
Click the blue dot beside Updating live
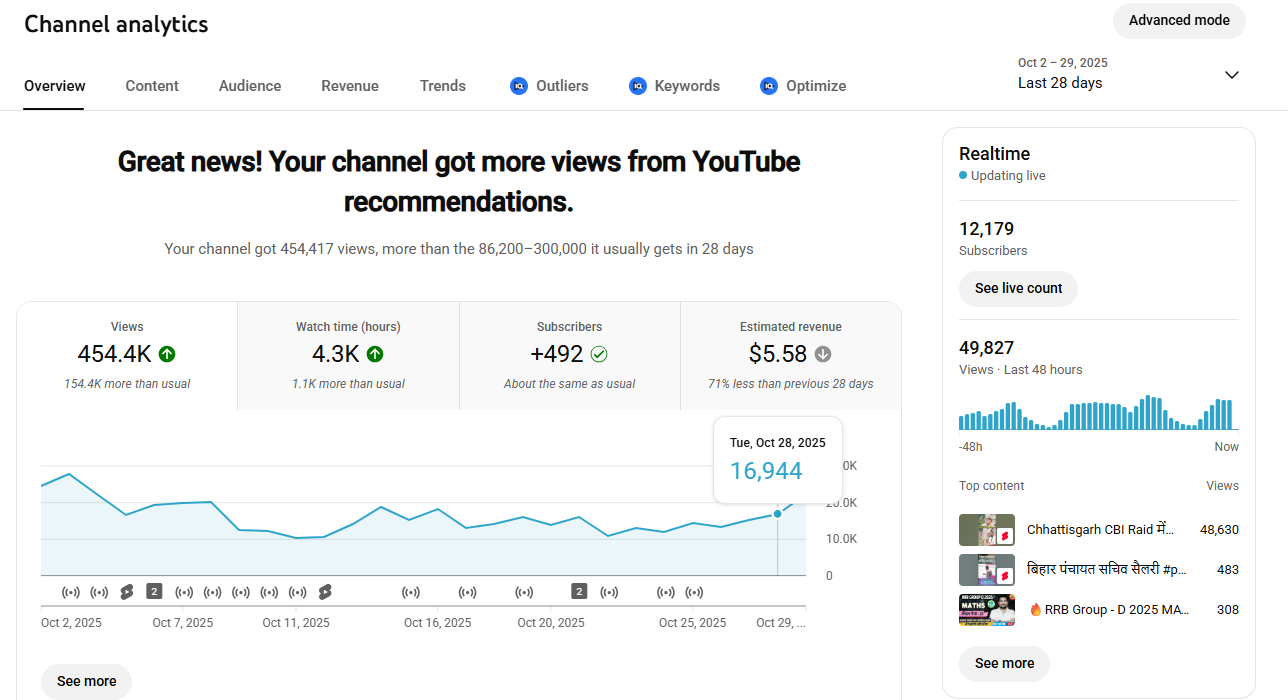963,175
